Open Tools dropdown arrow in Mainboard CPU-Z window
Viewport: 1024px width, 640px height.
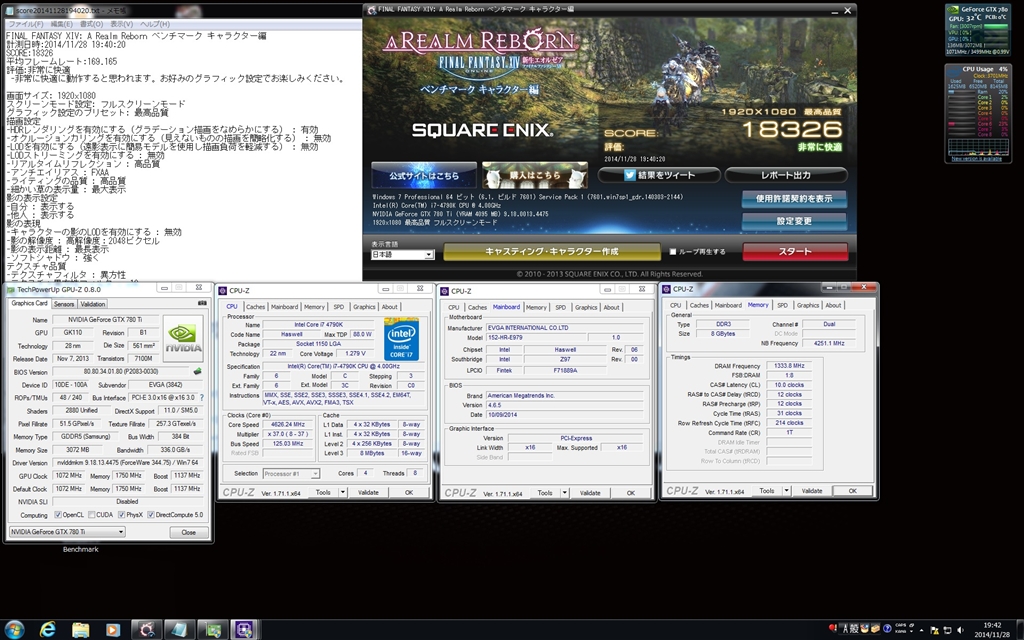pyautogui.click(x=564, y=493)
